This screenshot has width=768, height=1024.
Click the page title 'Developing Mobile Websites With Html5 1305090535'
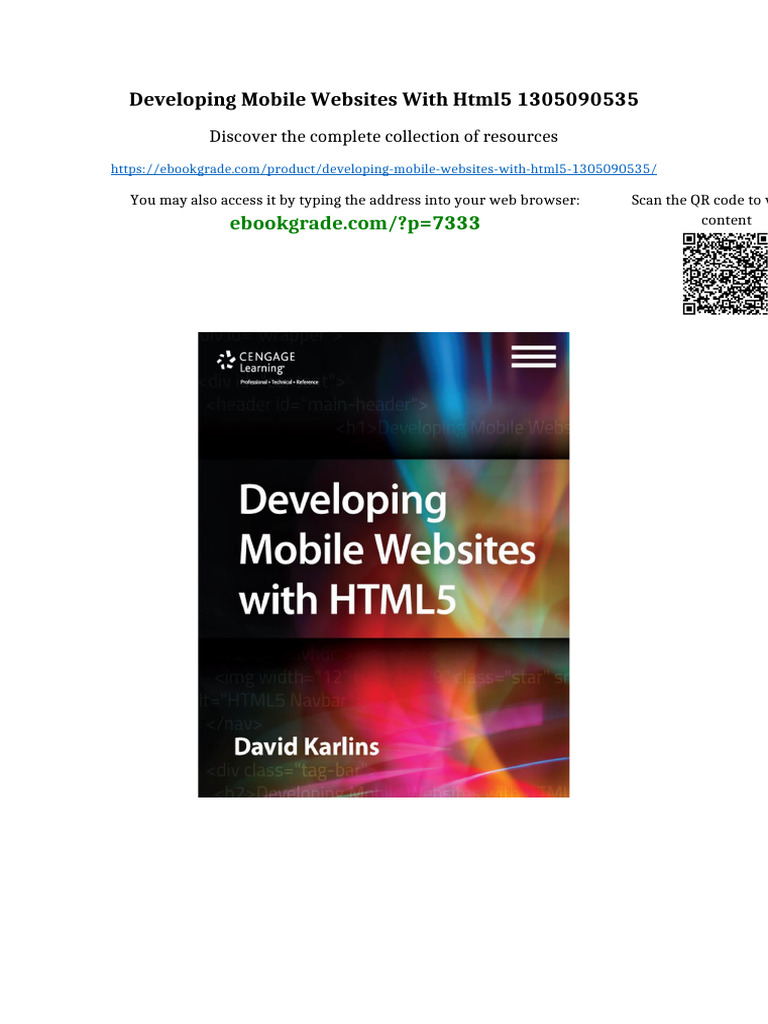pyautogui.click(x=383, y=99)
